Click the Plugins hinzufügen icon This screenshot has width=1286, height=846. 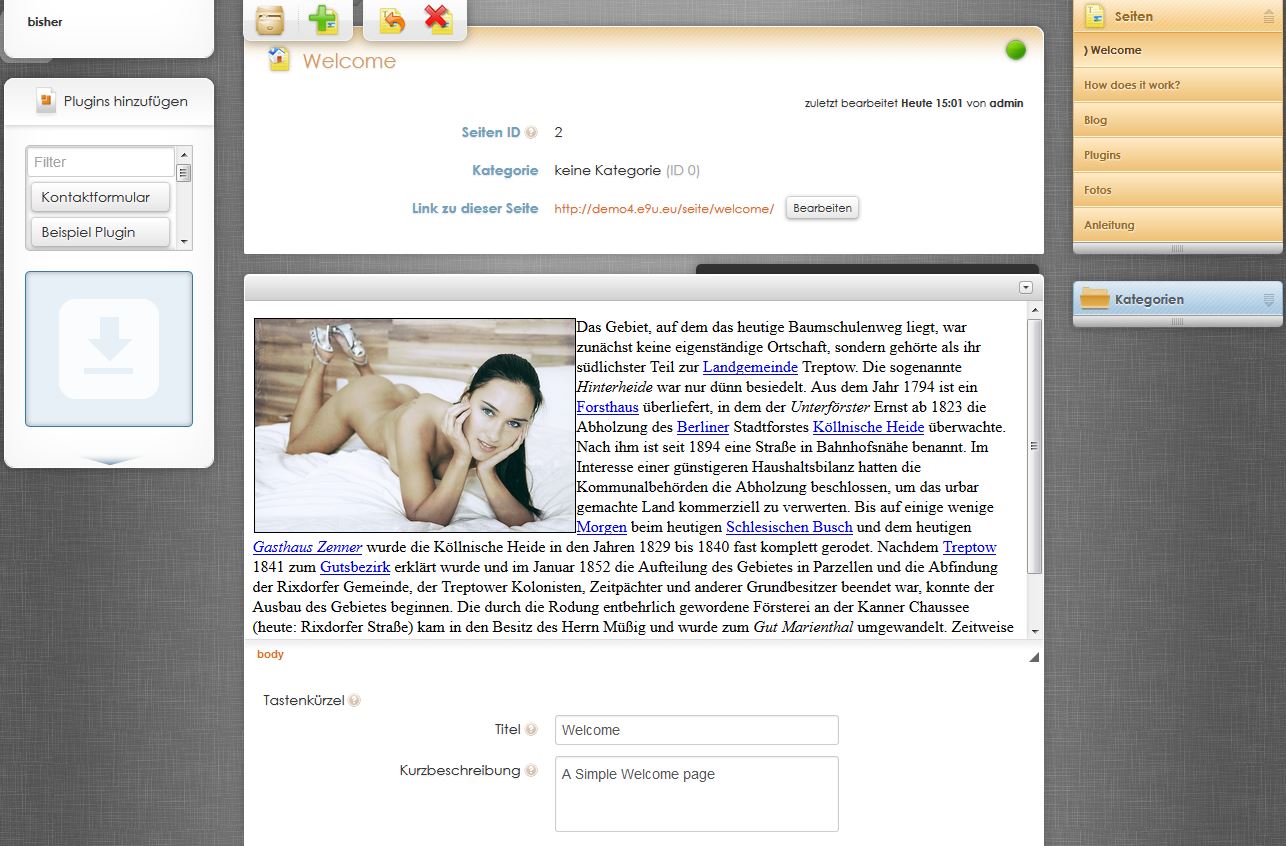(x=46, y=100)
